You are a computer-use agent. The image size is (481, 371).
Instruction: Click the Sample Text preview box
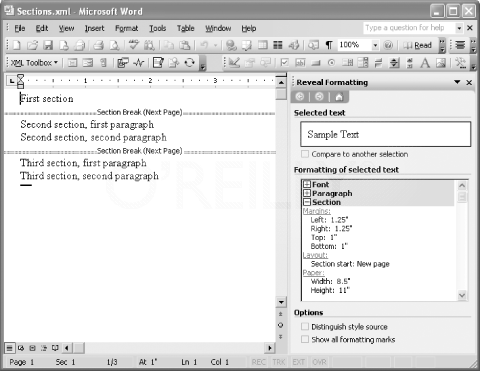tap(386, 134)
